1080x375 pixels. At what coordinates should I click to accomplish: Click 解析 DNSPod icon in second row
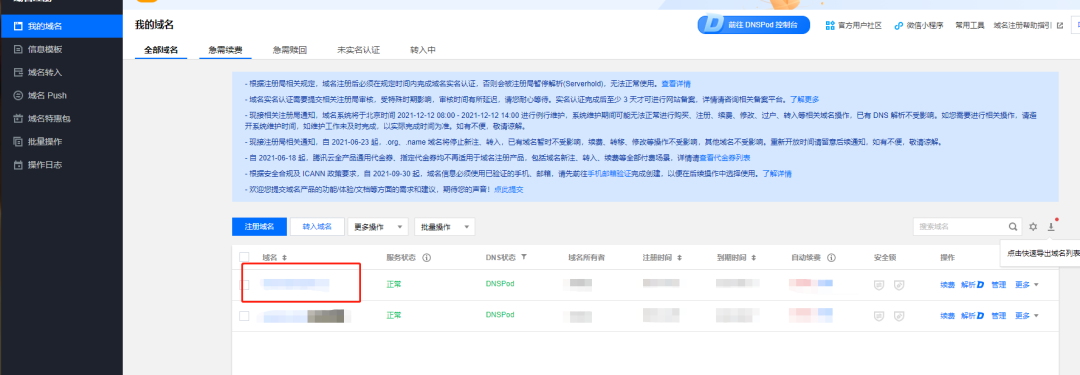(x=980, y=316)
